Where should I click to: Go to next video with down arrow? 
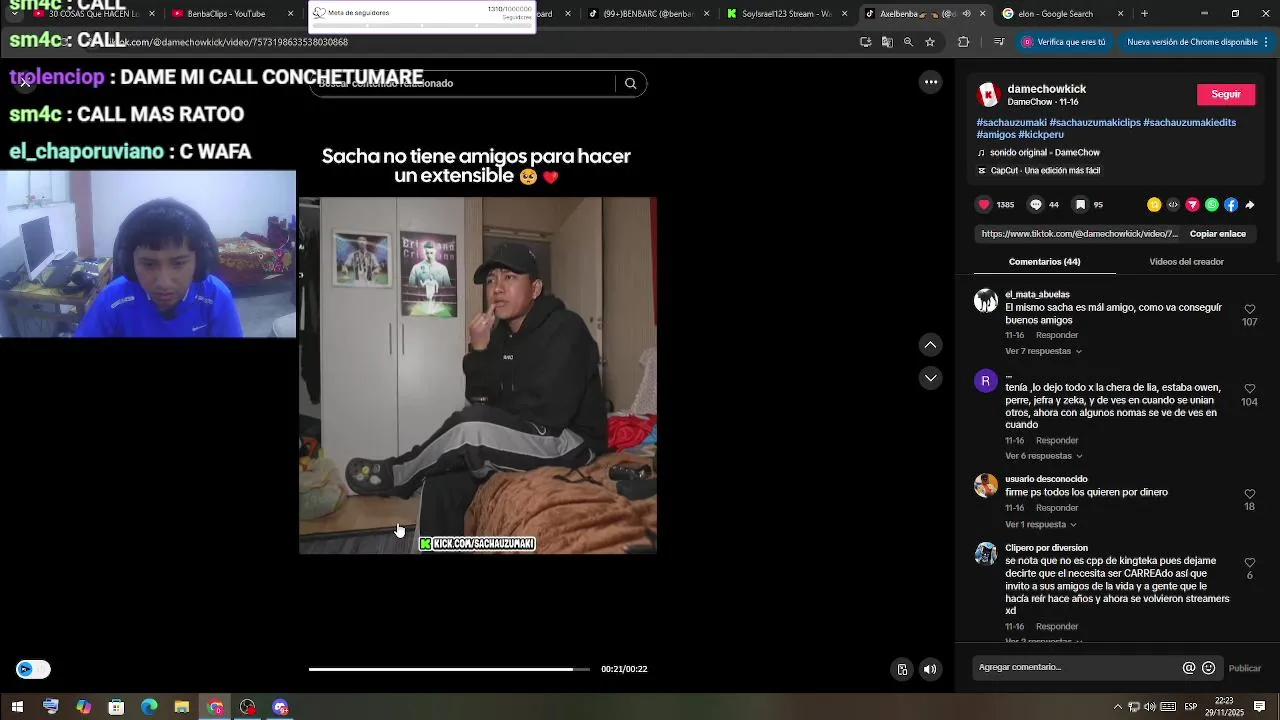coord(930,378)
